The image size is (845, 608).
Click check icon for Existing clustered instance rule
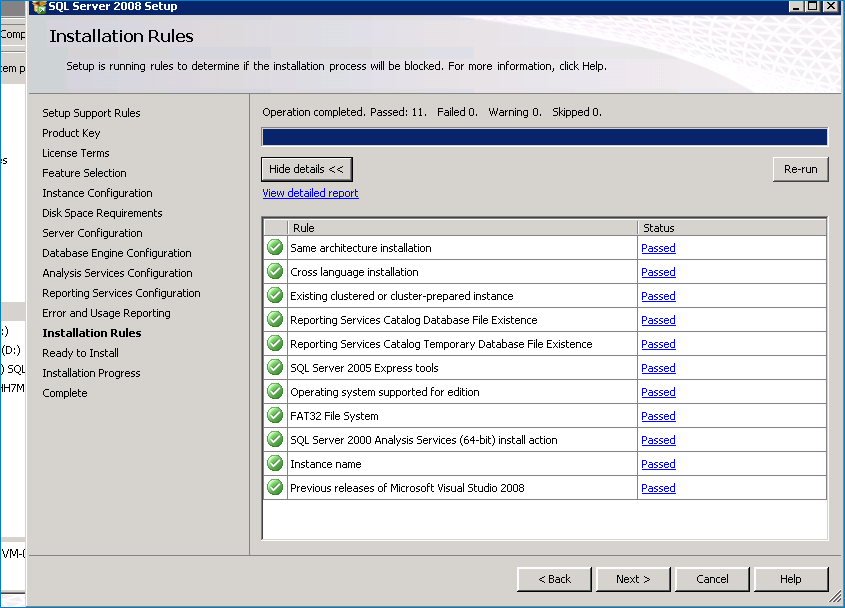coord(275,295)
